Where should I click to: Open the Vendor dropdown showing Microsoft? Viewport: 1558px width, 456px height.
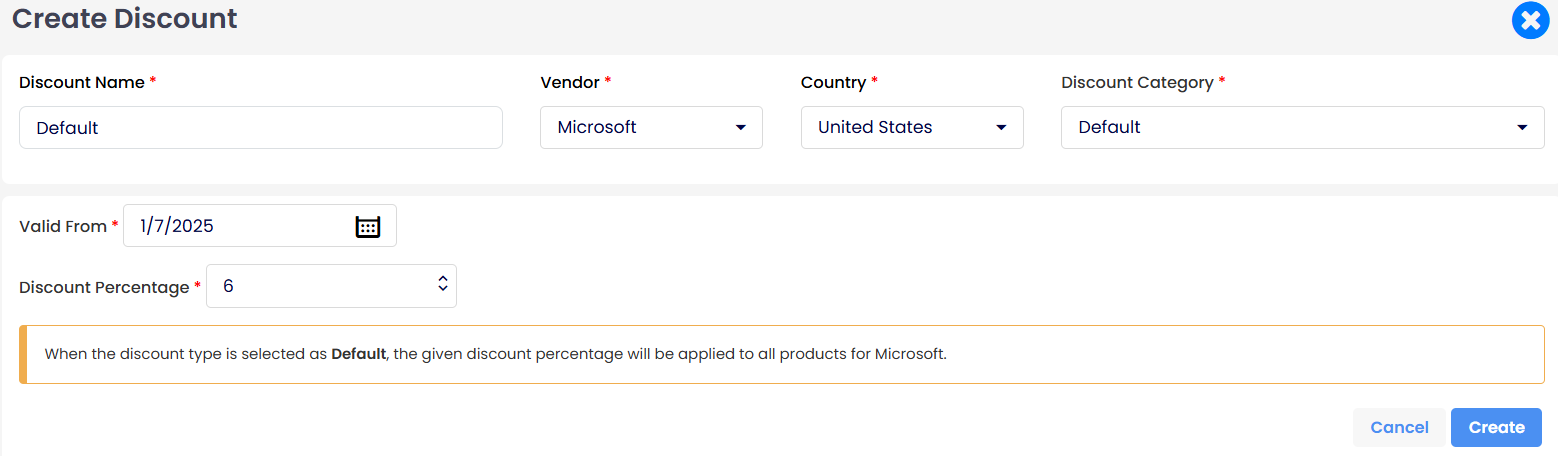pyautogui.click(x=651, y=128)
